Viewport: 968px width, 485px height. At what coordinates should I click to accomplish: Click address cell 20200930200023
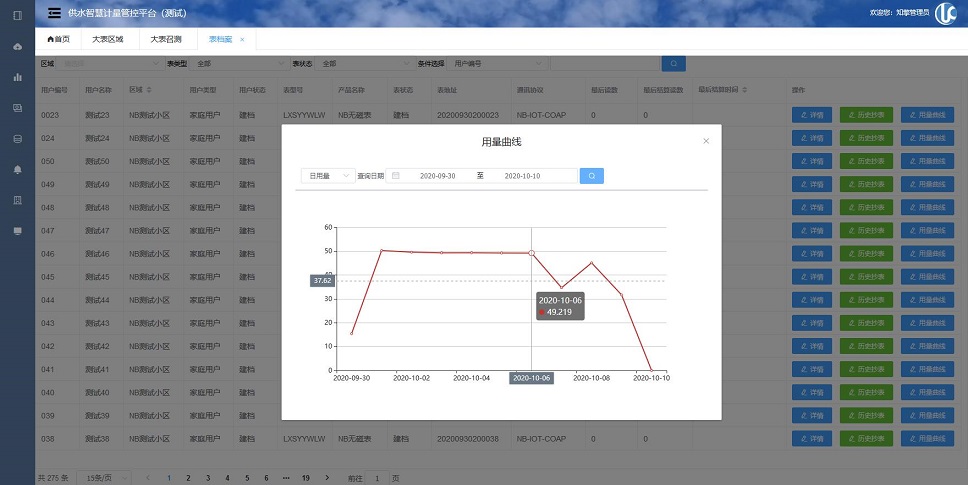tap(468, 115)
